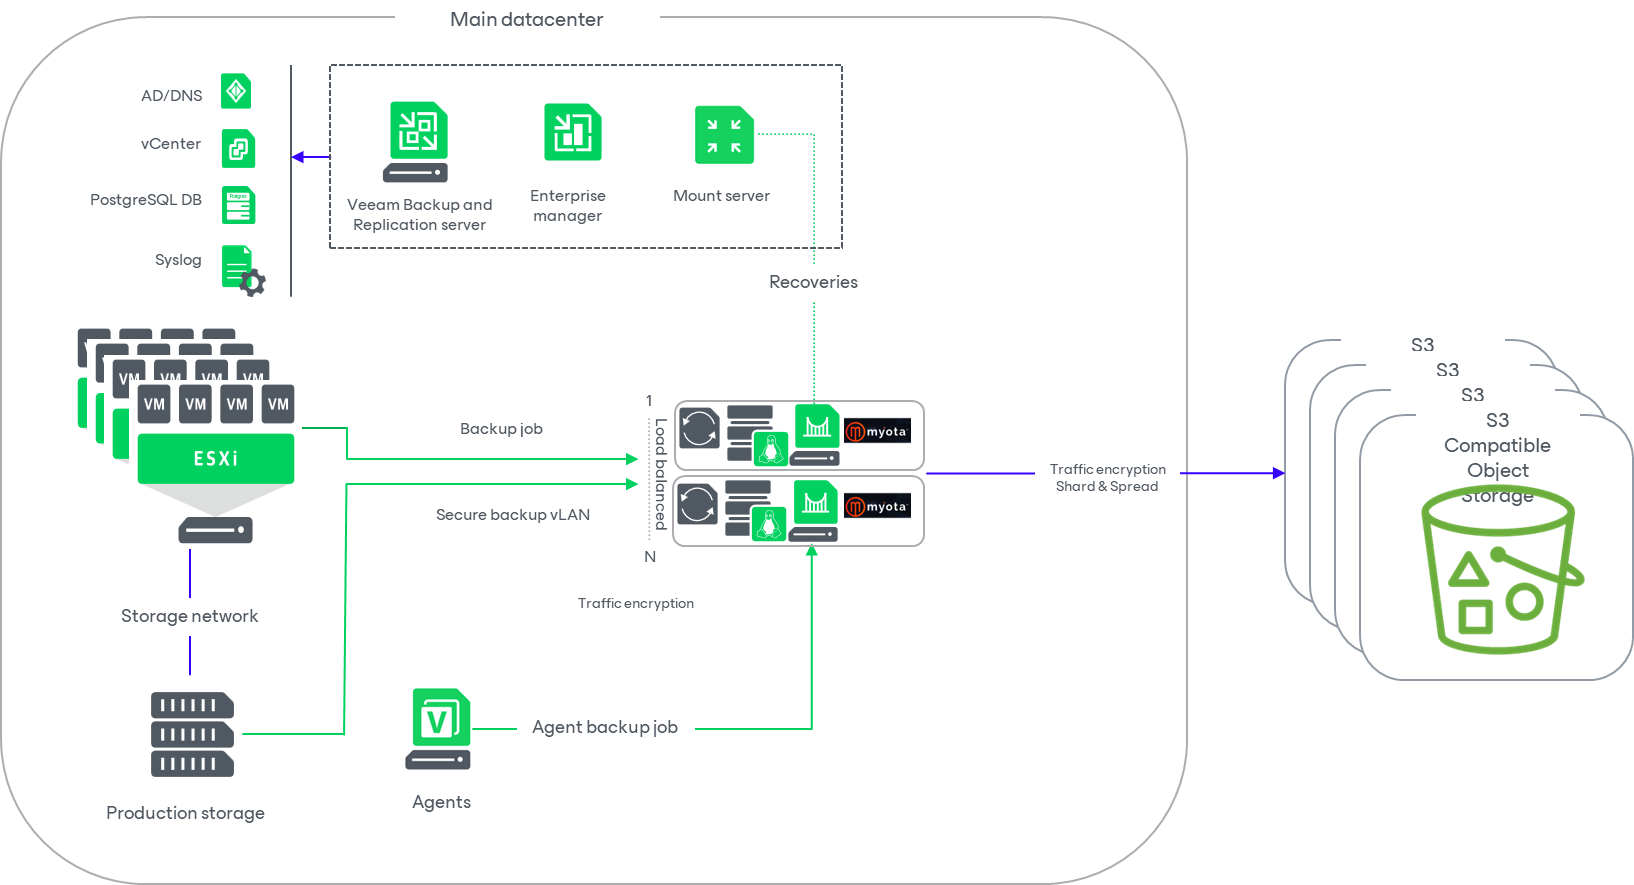
Task: Click the Veeam Backup and Replication server label
Action: [x=420, y=215]
